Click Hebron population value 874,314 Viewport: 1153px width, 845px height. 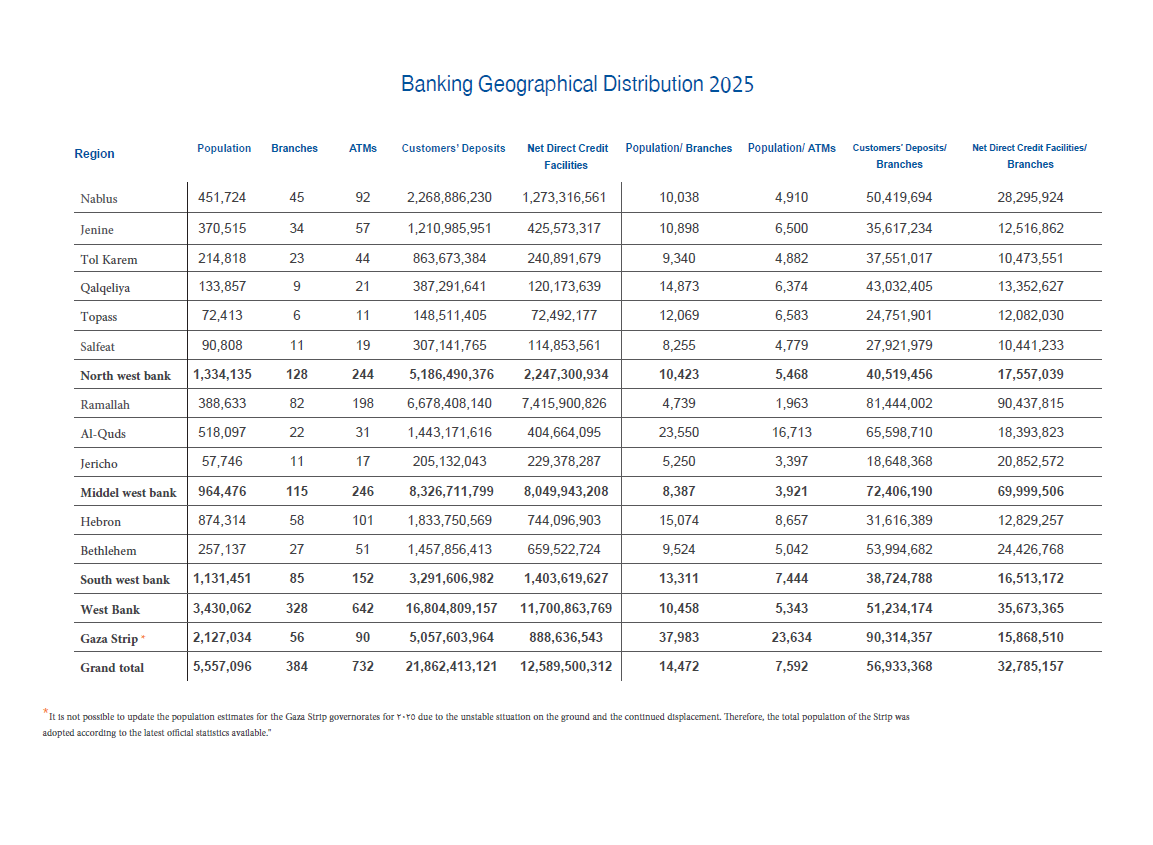(x=222, y=520)
